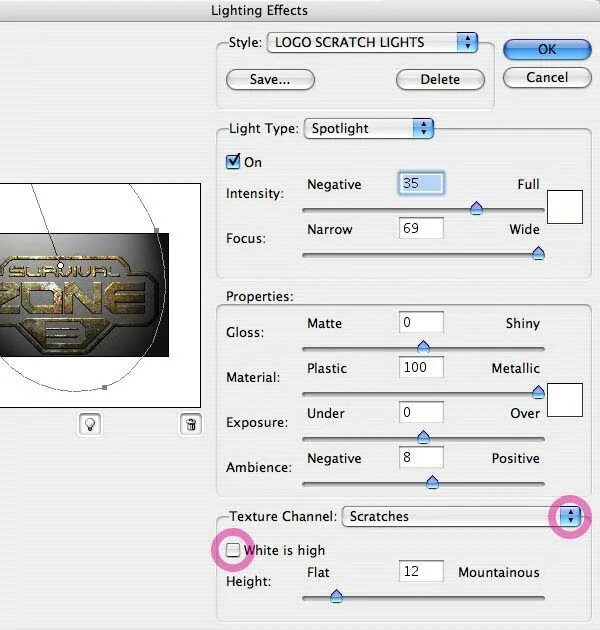The image size is (600, 630).
Task: Click the Intensity slider handle
Action: click(476, 209)
